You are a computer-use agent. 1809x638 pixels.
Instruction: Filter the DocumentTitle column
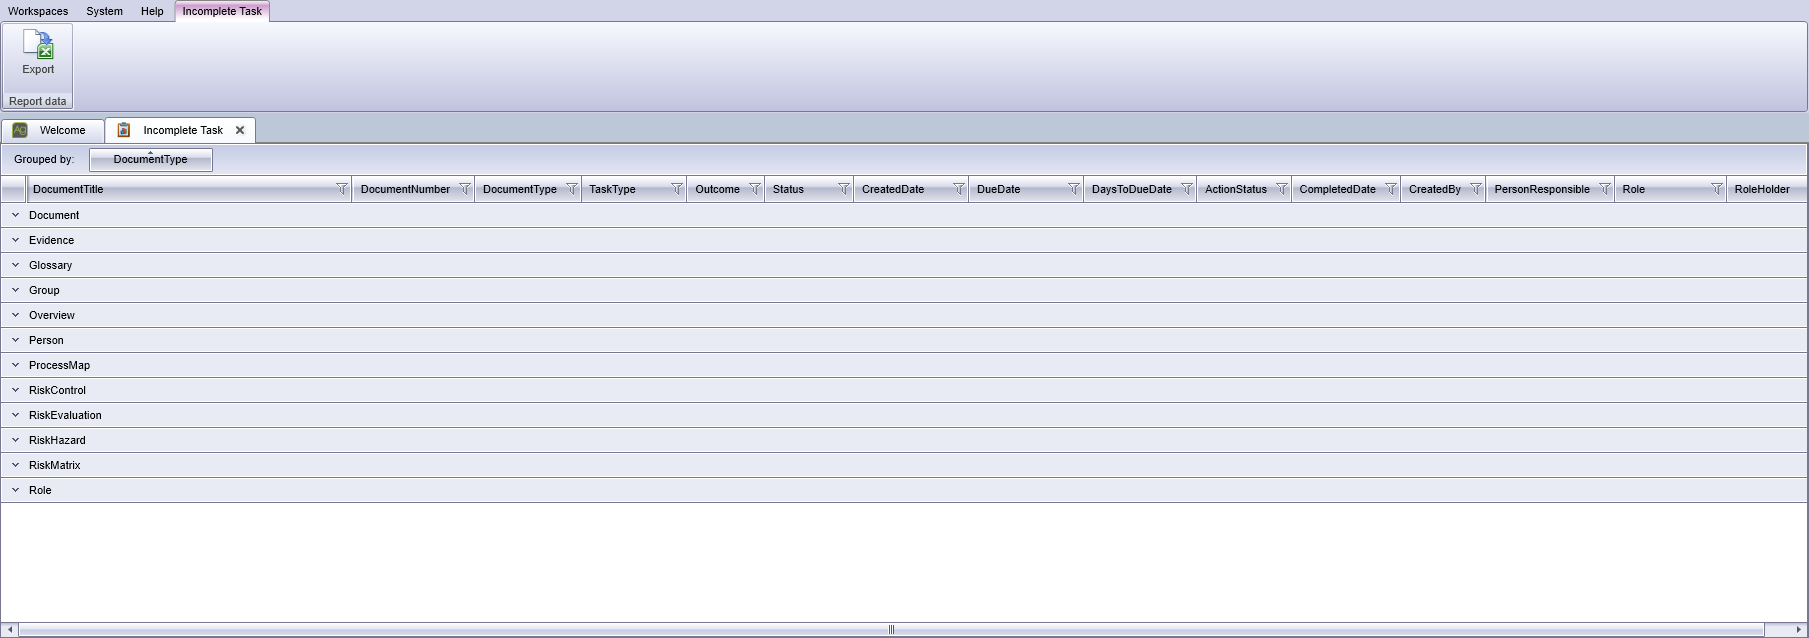(x=341, y=189)
